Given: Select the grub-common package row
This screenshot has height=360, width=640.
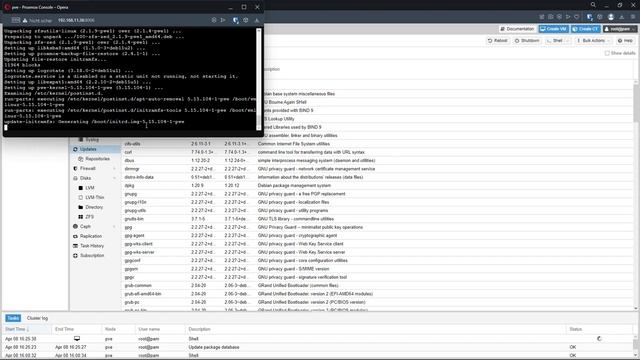Looking at the screenshot, I should click(x=378, y=286).
